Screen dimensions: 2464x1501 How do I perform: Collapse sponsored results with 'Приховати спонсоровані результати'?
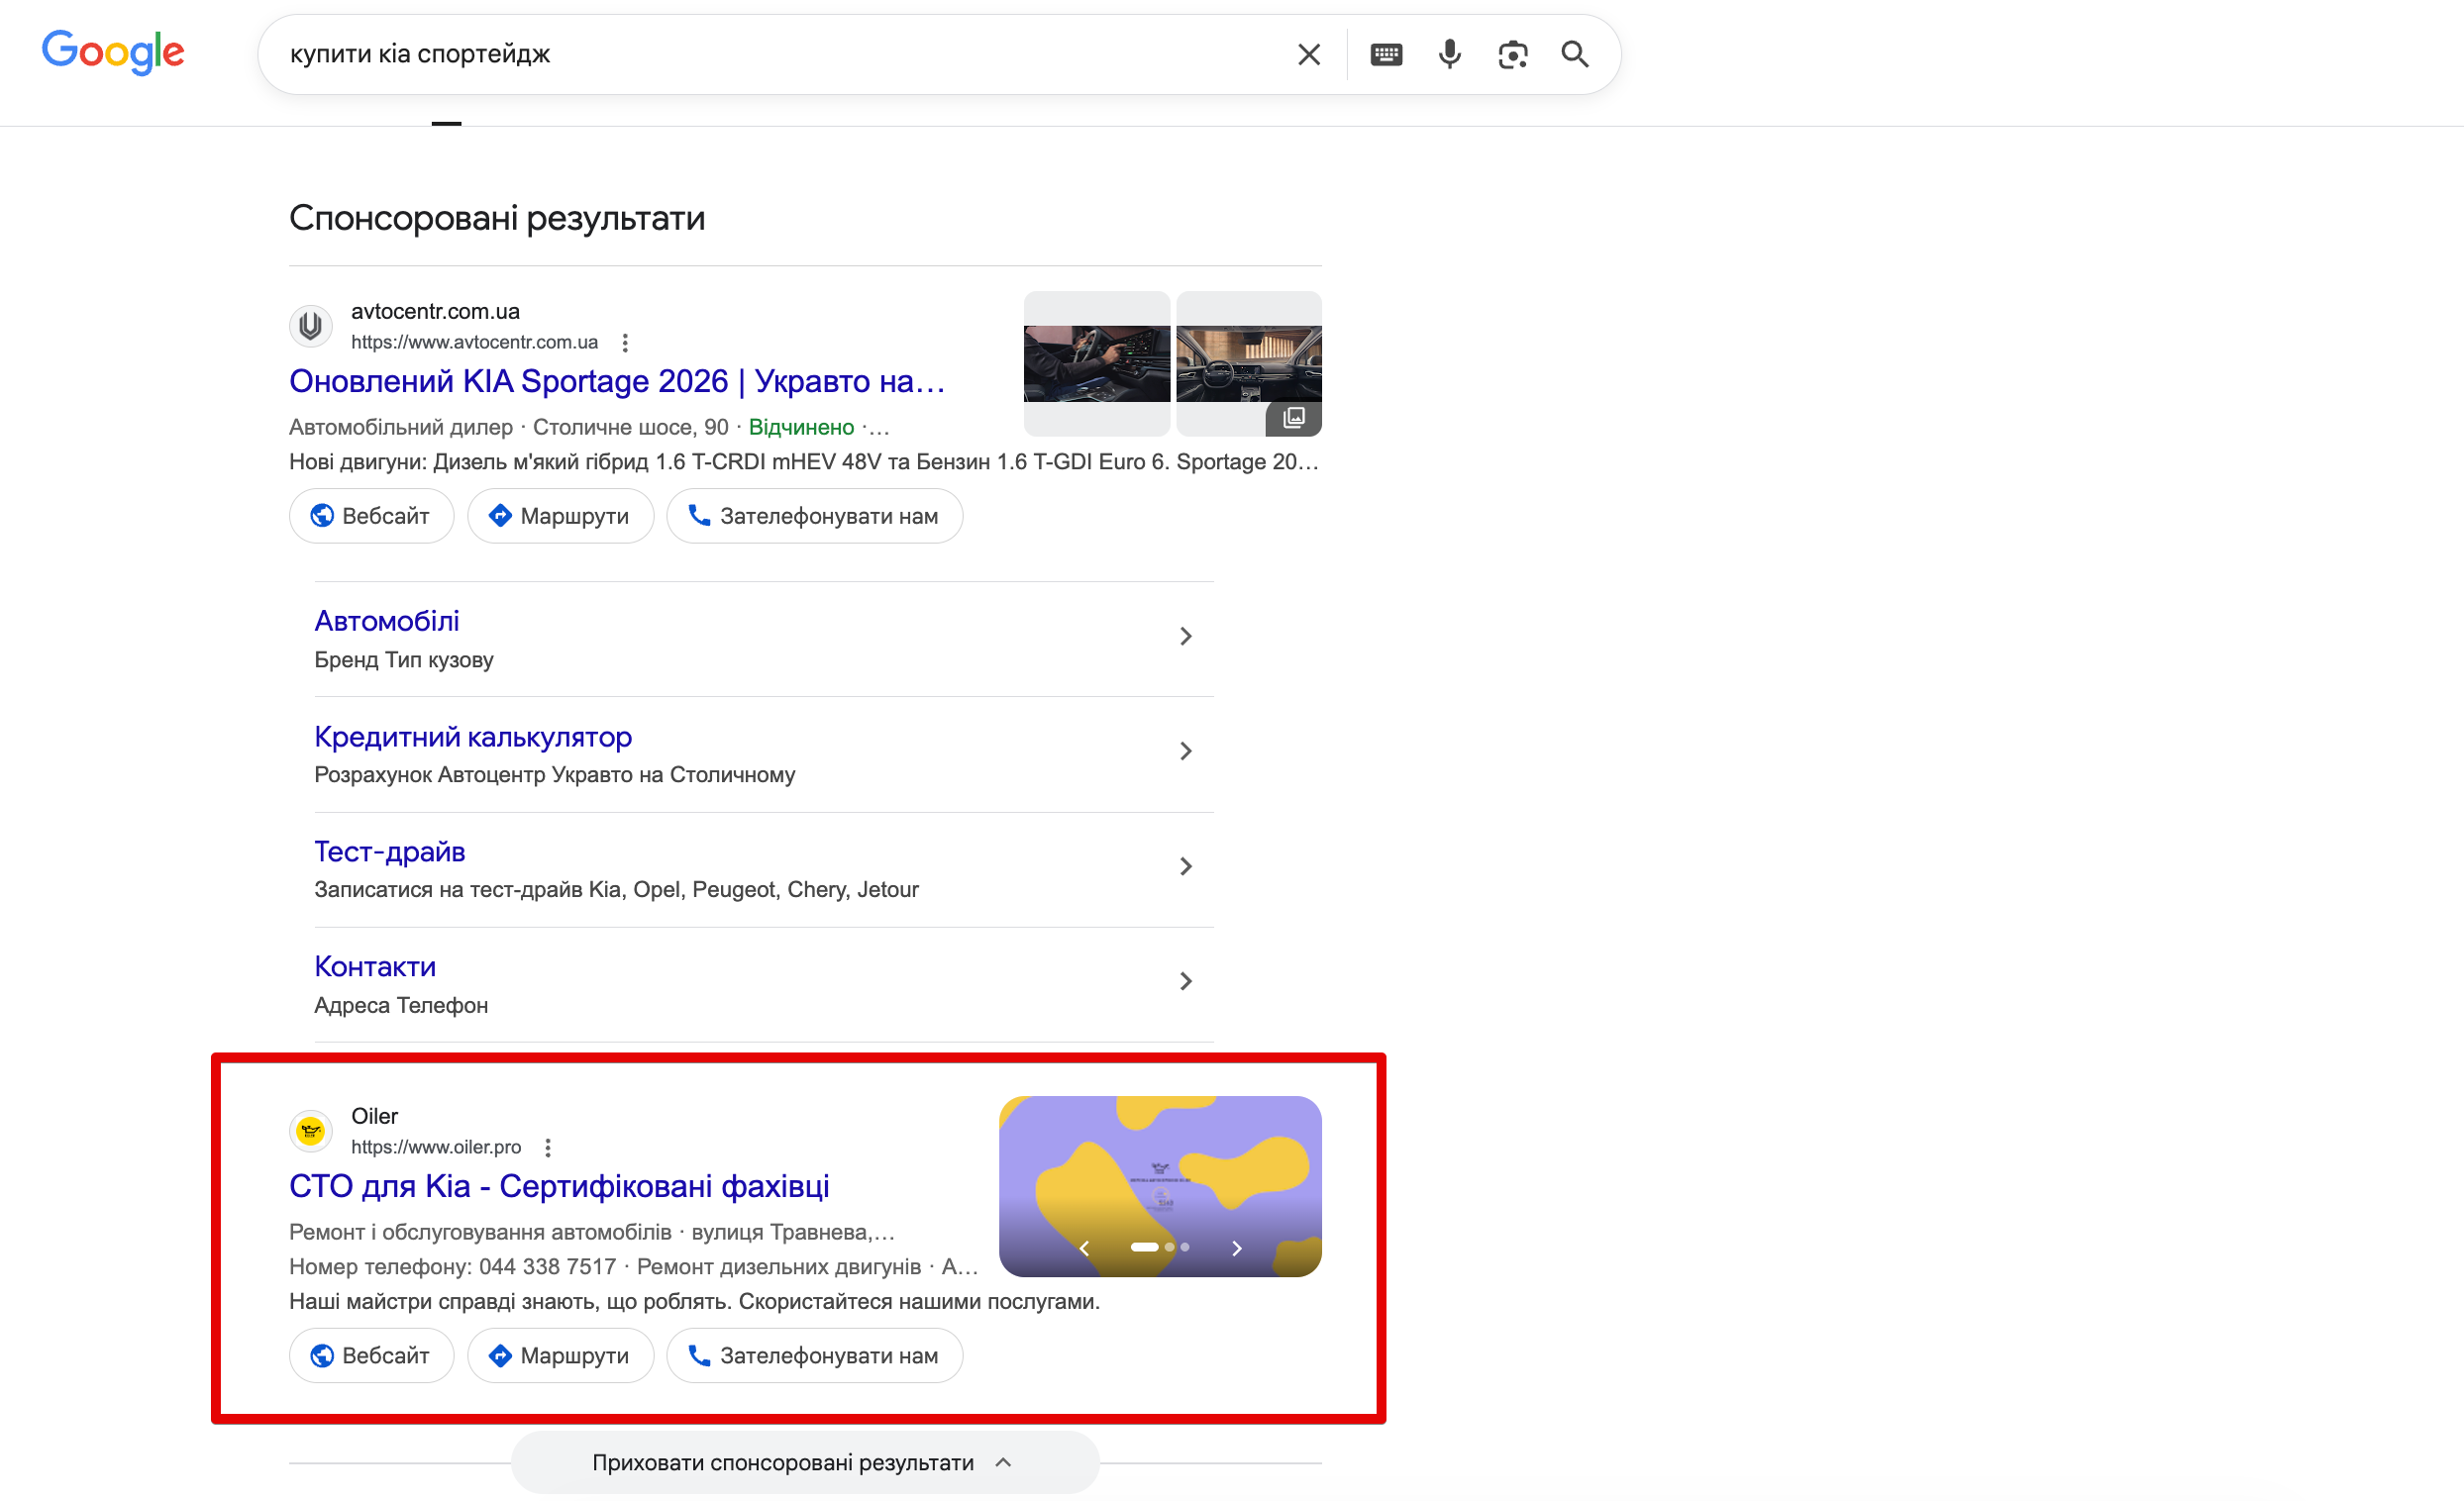coord(805,1463)
